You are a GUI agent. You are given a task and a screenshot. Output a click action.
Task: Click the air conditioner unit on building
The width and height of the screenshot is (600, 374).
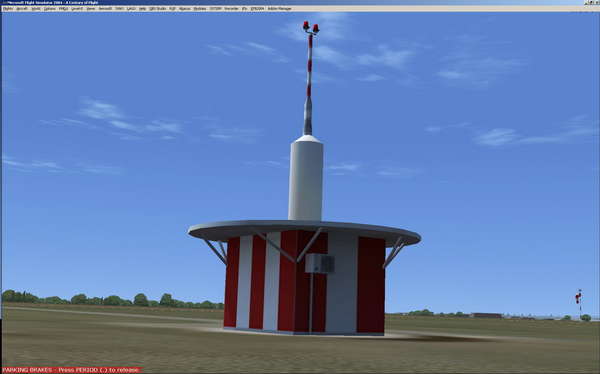[320, 263]
